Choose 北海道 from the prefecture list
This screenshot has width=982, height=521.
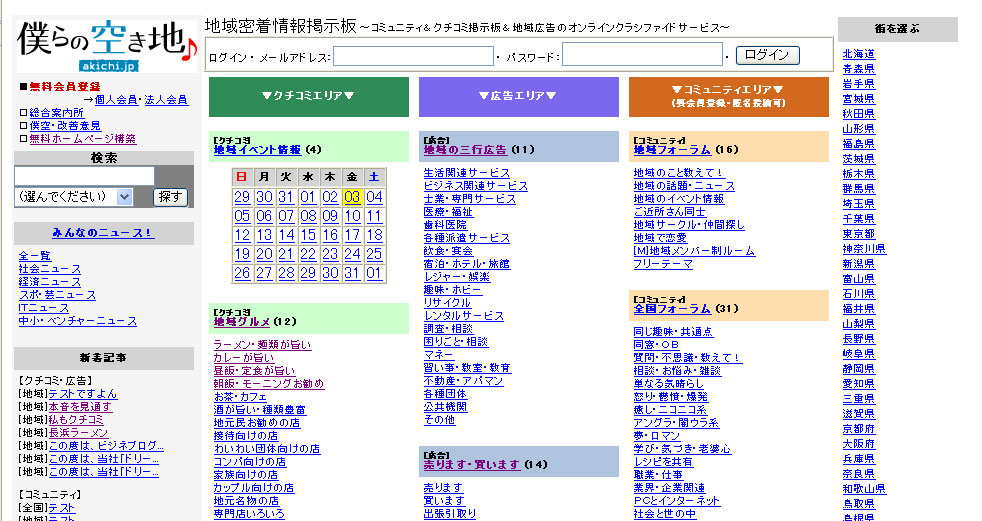(x=858, y=54)
